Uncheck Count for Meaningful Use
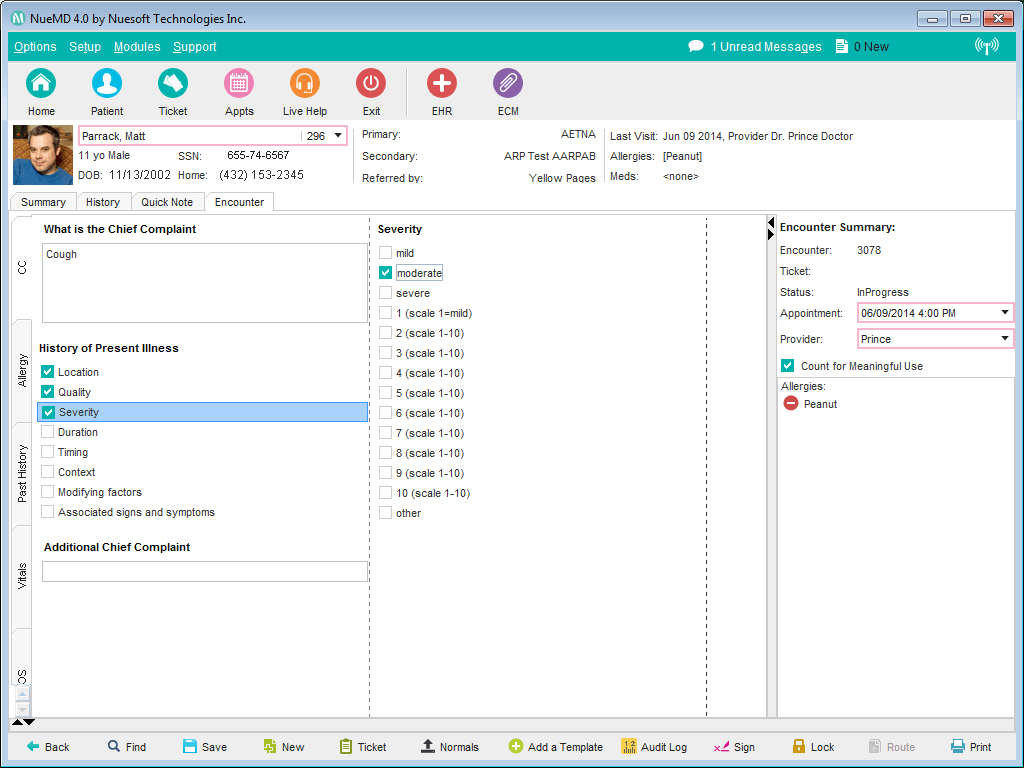The width and height of the screenshot is (1024, 768). coord(787,365)
